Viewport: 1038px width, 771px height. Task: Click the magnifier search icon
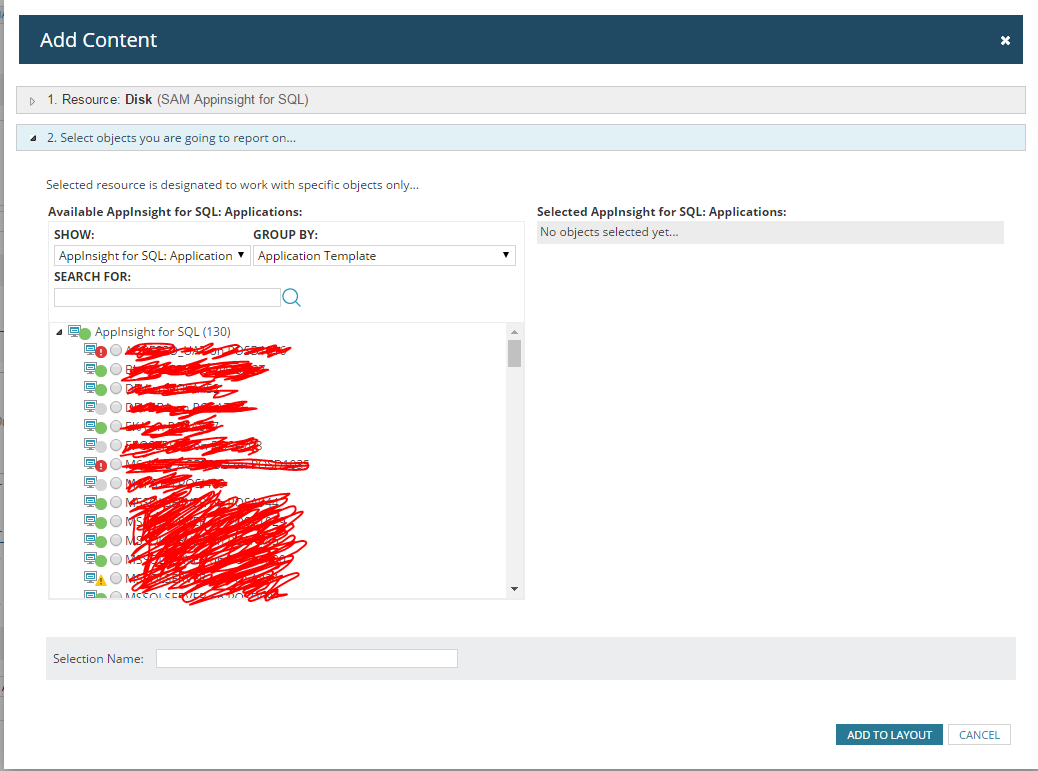(x=291, y=298)
